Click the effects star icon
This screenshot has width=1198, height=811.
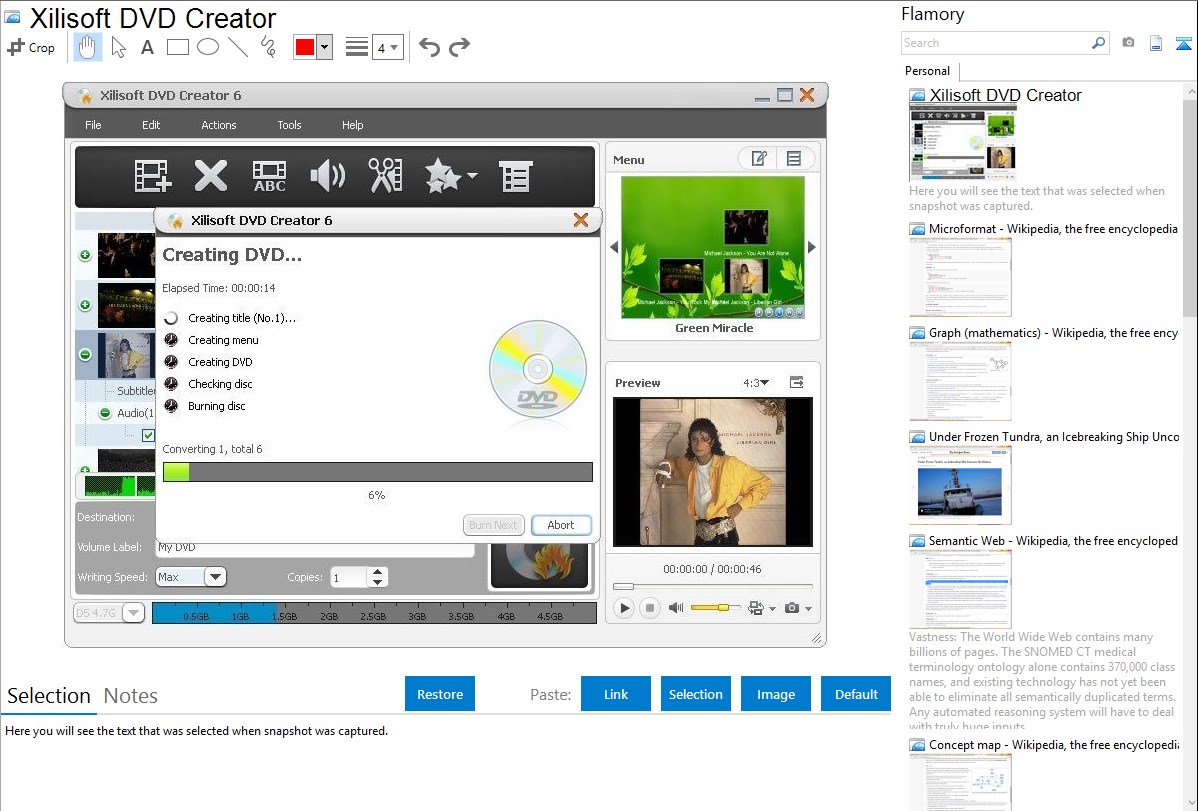point(443,176)
